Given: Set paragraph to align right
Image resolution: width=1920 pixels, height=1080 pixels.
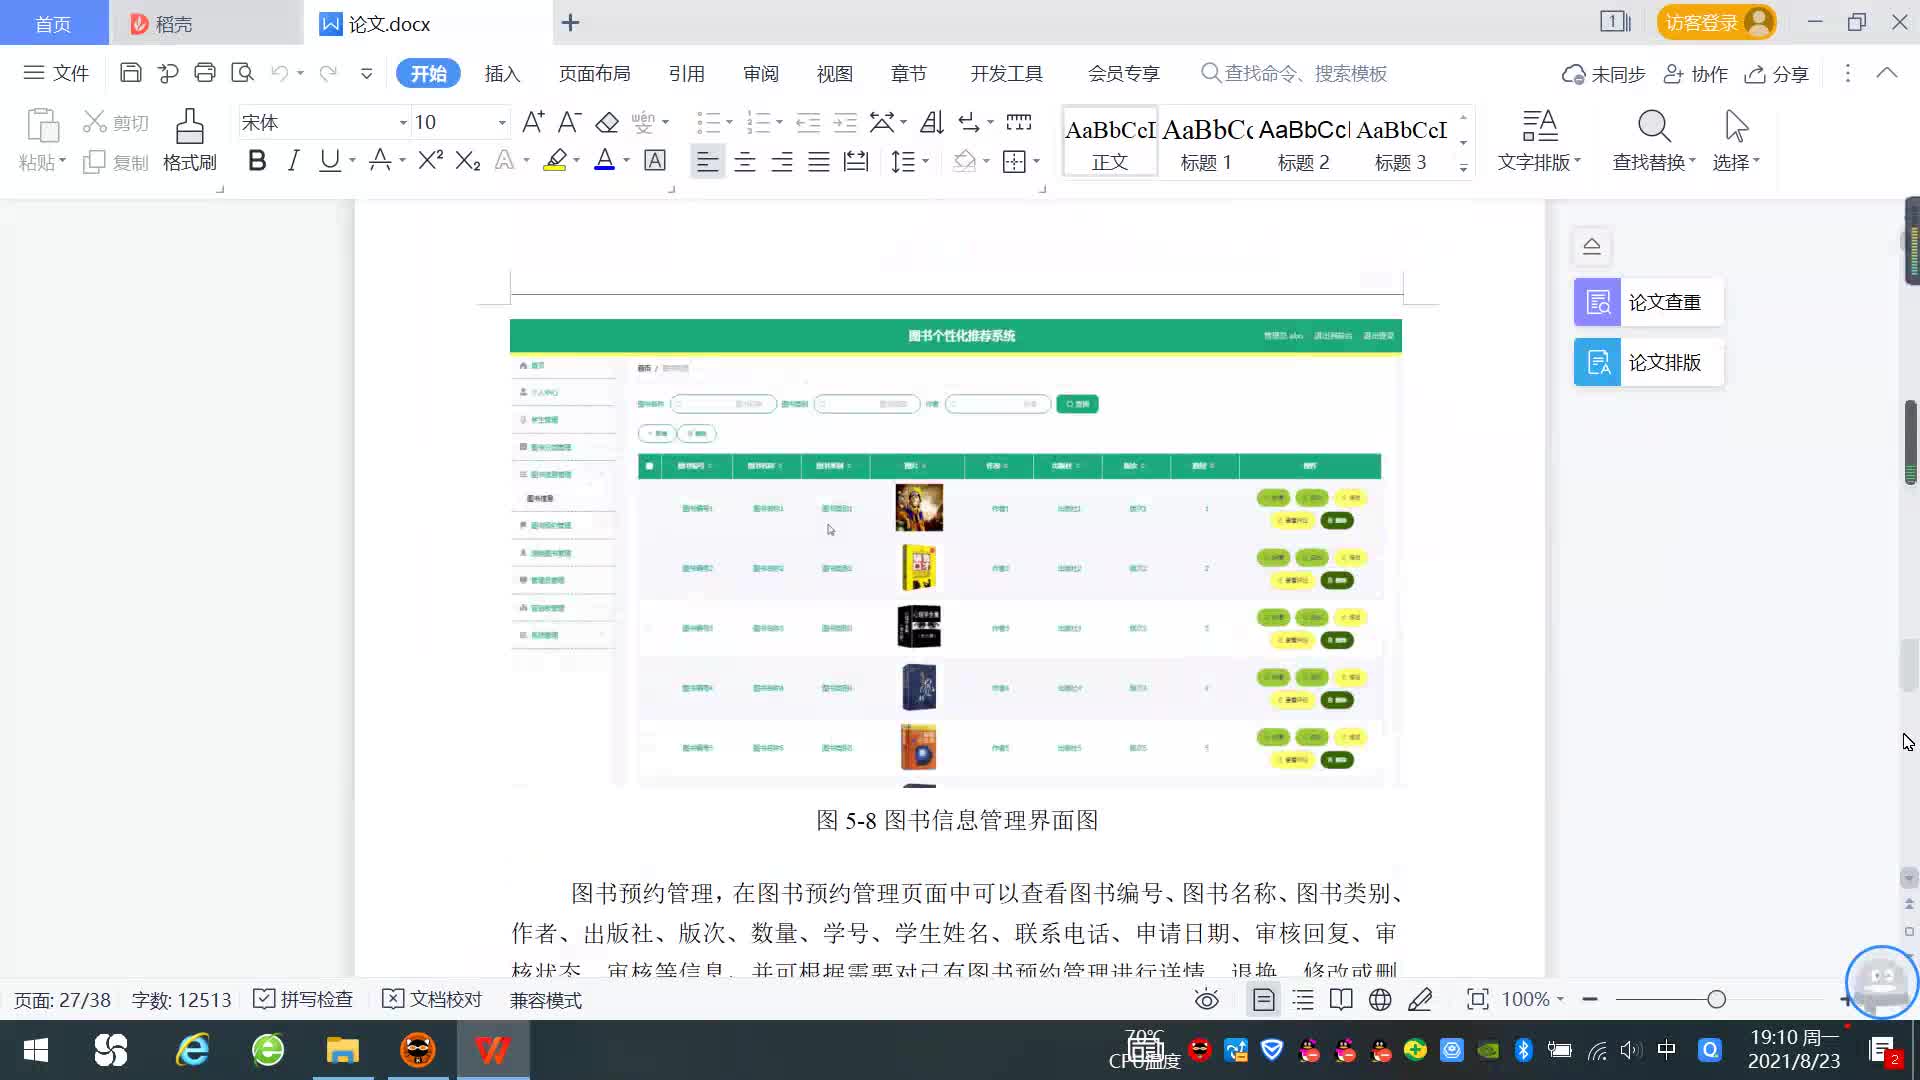Looking at the screenshot, I should click(x=782, y=161).
